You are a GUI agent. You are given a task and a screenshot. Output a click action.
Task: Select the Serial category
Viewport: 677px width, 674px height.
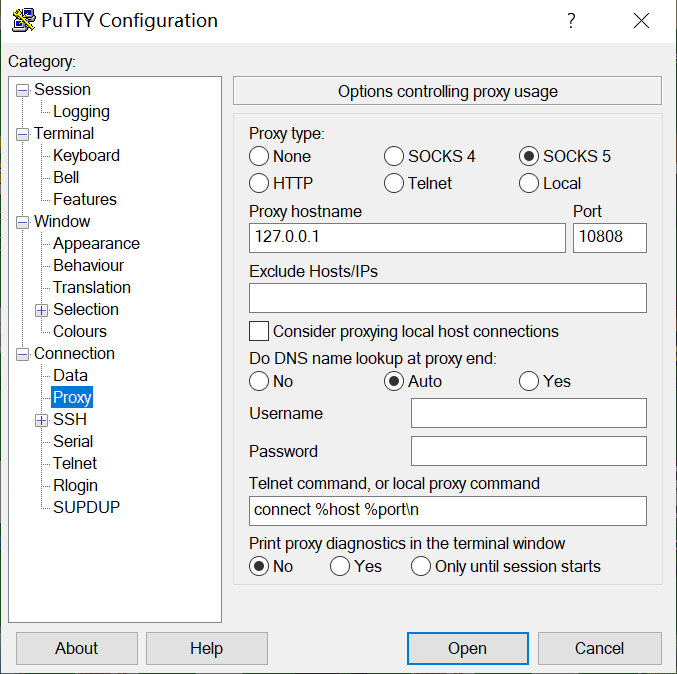point(73,441)
